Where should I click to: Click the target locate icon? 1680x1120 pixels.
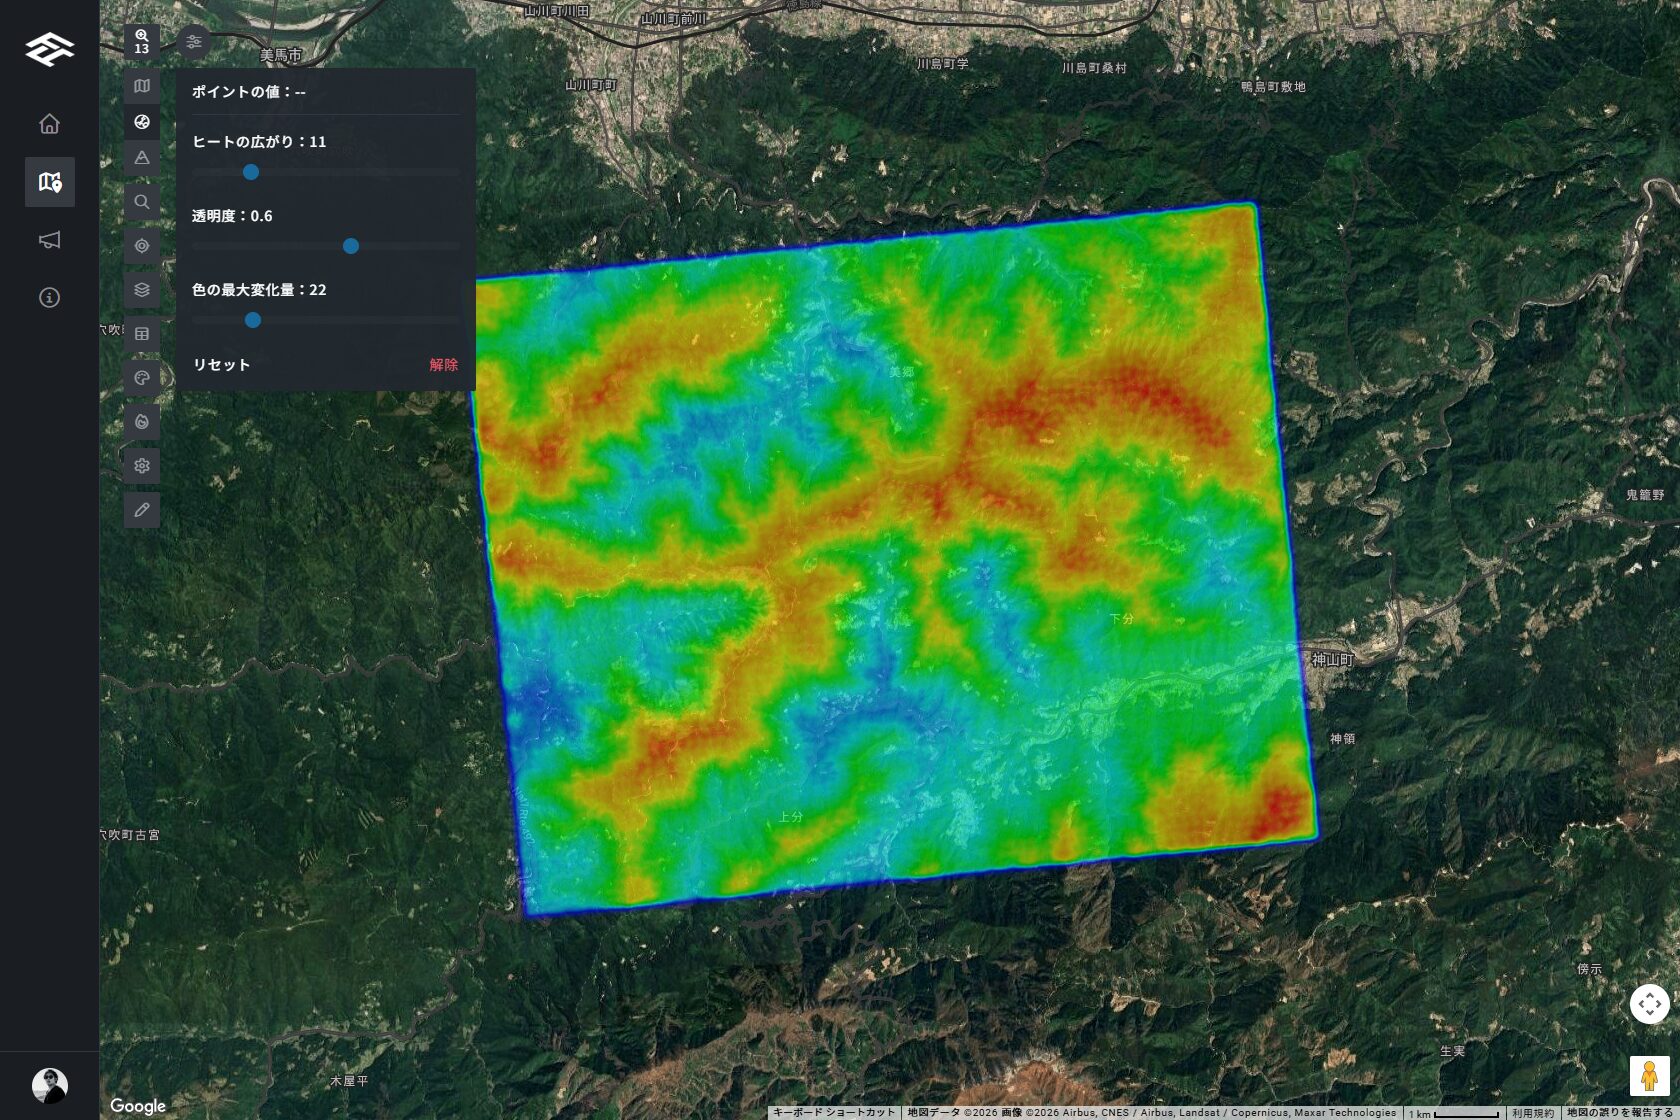coord(142,246)
